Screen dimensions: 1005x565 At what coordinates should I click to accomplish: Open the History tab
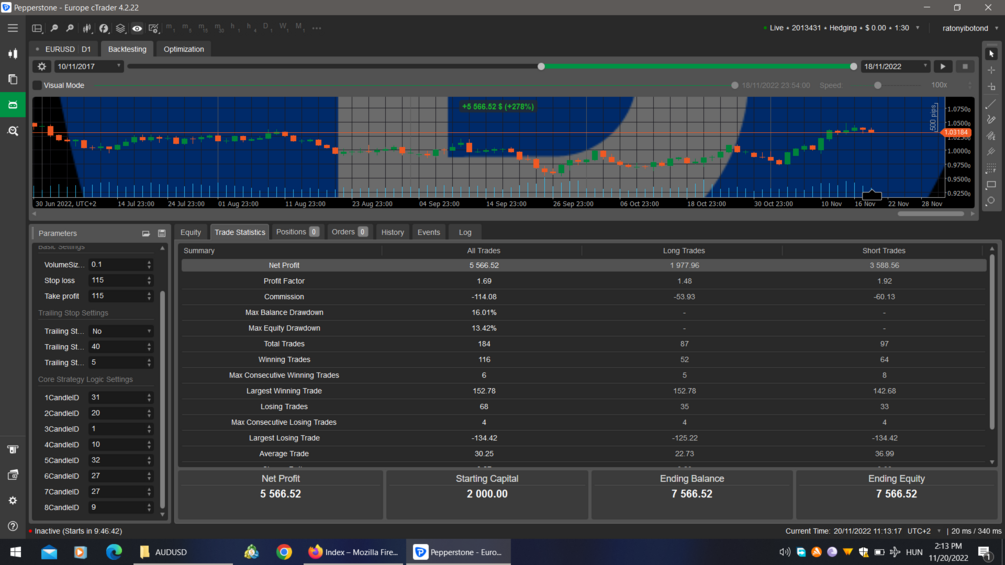pos(392,233)
